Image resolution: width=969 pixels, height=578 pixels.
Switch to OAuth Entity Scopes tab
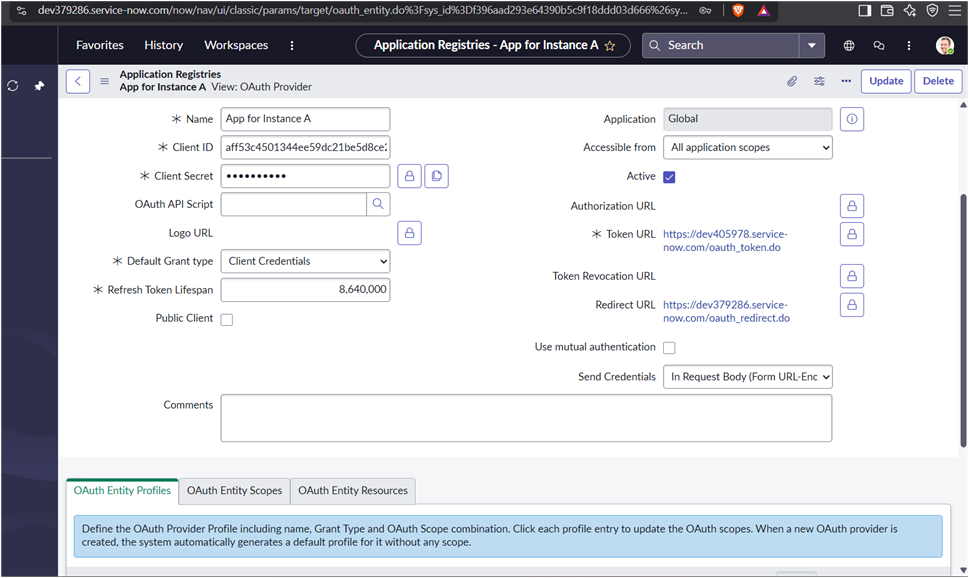[234, 491]
